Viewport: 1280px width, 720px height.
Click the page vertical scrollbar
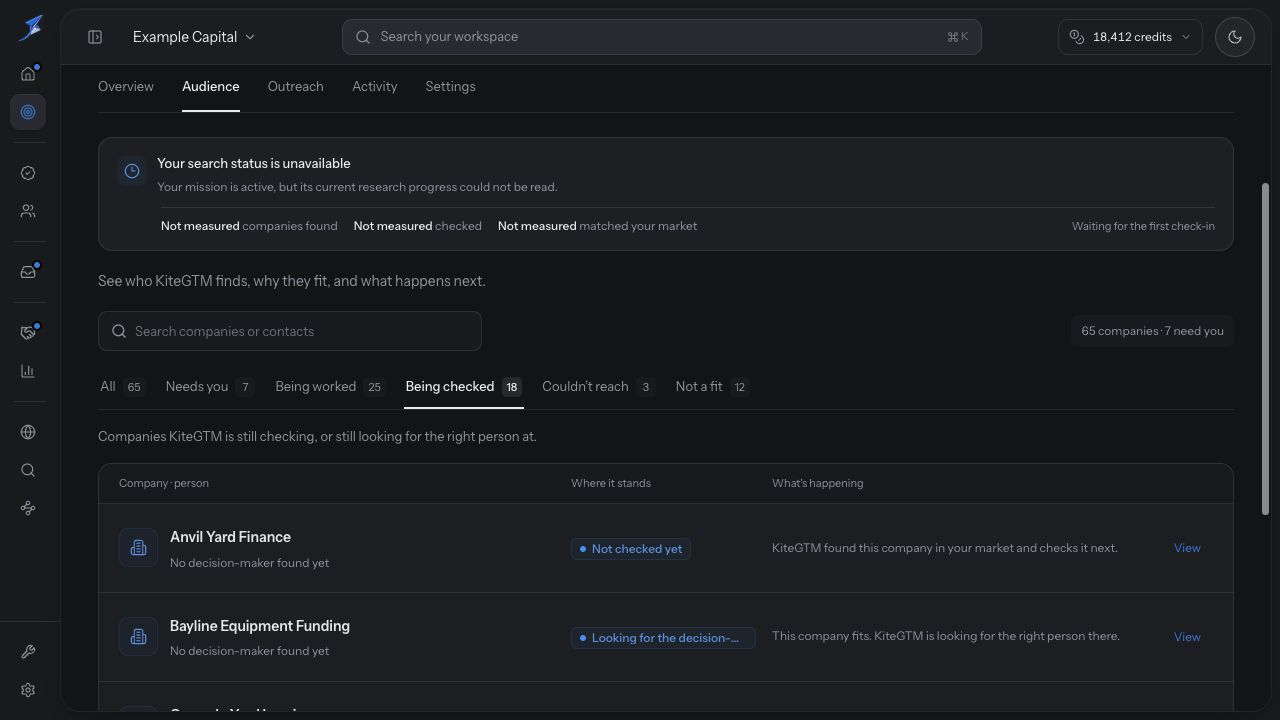point(1265,350)
